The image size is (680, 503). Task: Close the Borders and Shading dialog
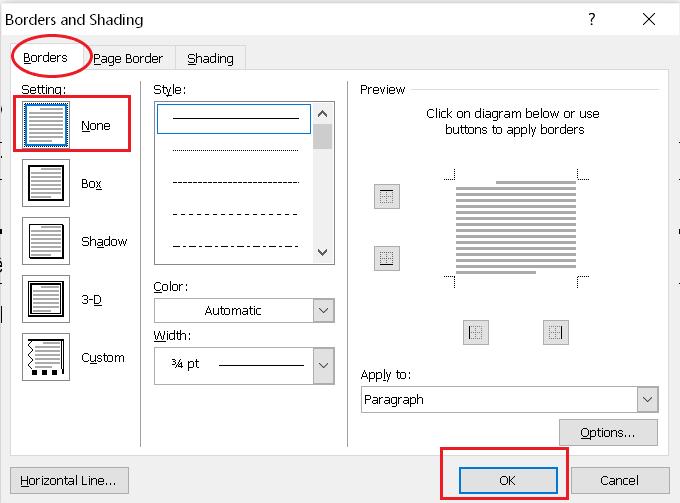tap(649, 19)
